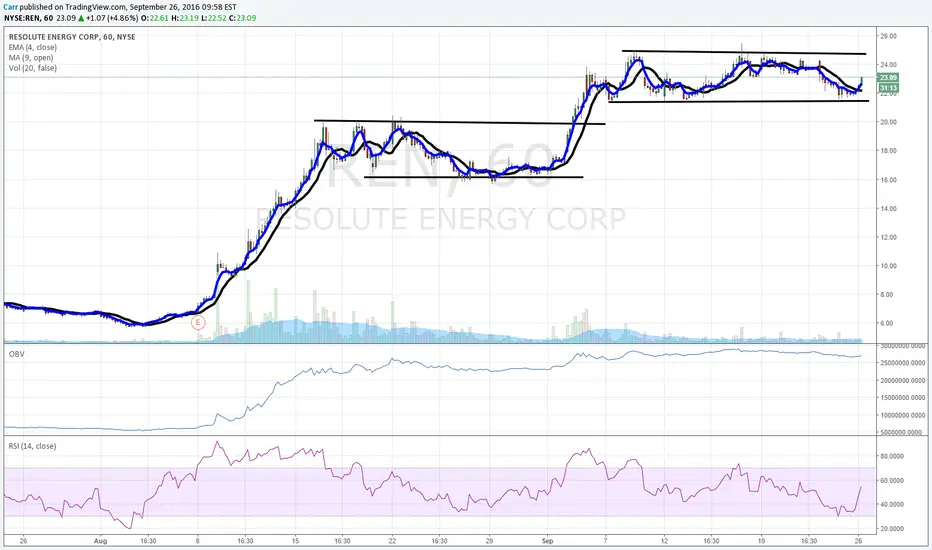Click the 26.00 price axis label
The image size is (932, 550).
[x=888, y=36]
